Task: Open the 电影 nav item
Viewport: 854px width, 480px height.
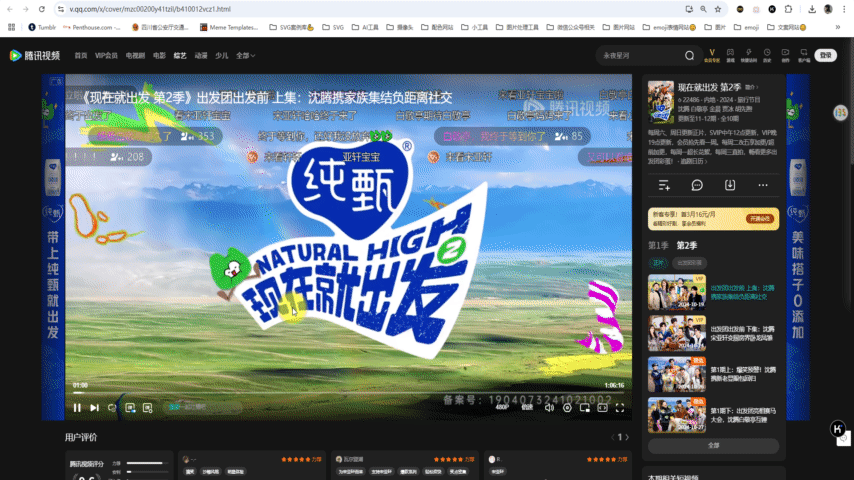Action: click(x=159, y=56)
